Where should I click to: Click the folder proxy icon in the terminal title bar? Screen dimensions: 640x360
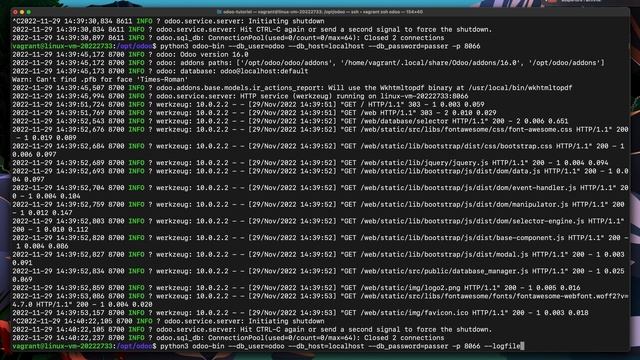219,12
